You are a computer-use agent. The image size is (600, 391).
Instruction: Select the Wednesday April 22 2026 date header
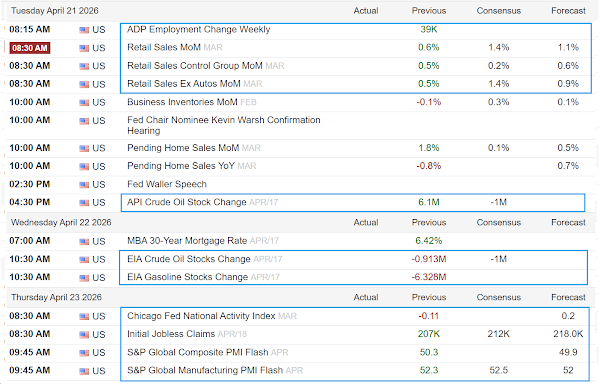click(x=61, y=223)
